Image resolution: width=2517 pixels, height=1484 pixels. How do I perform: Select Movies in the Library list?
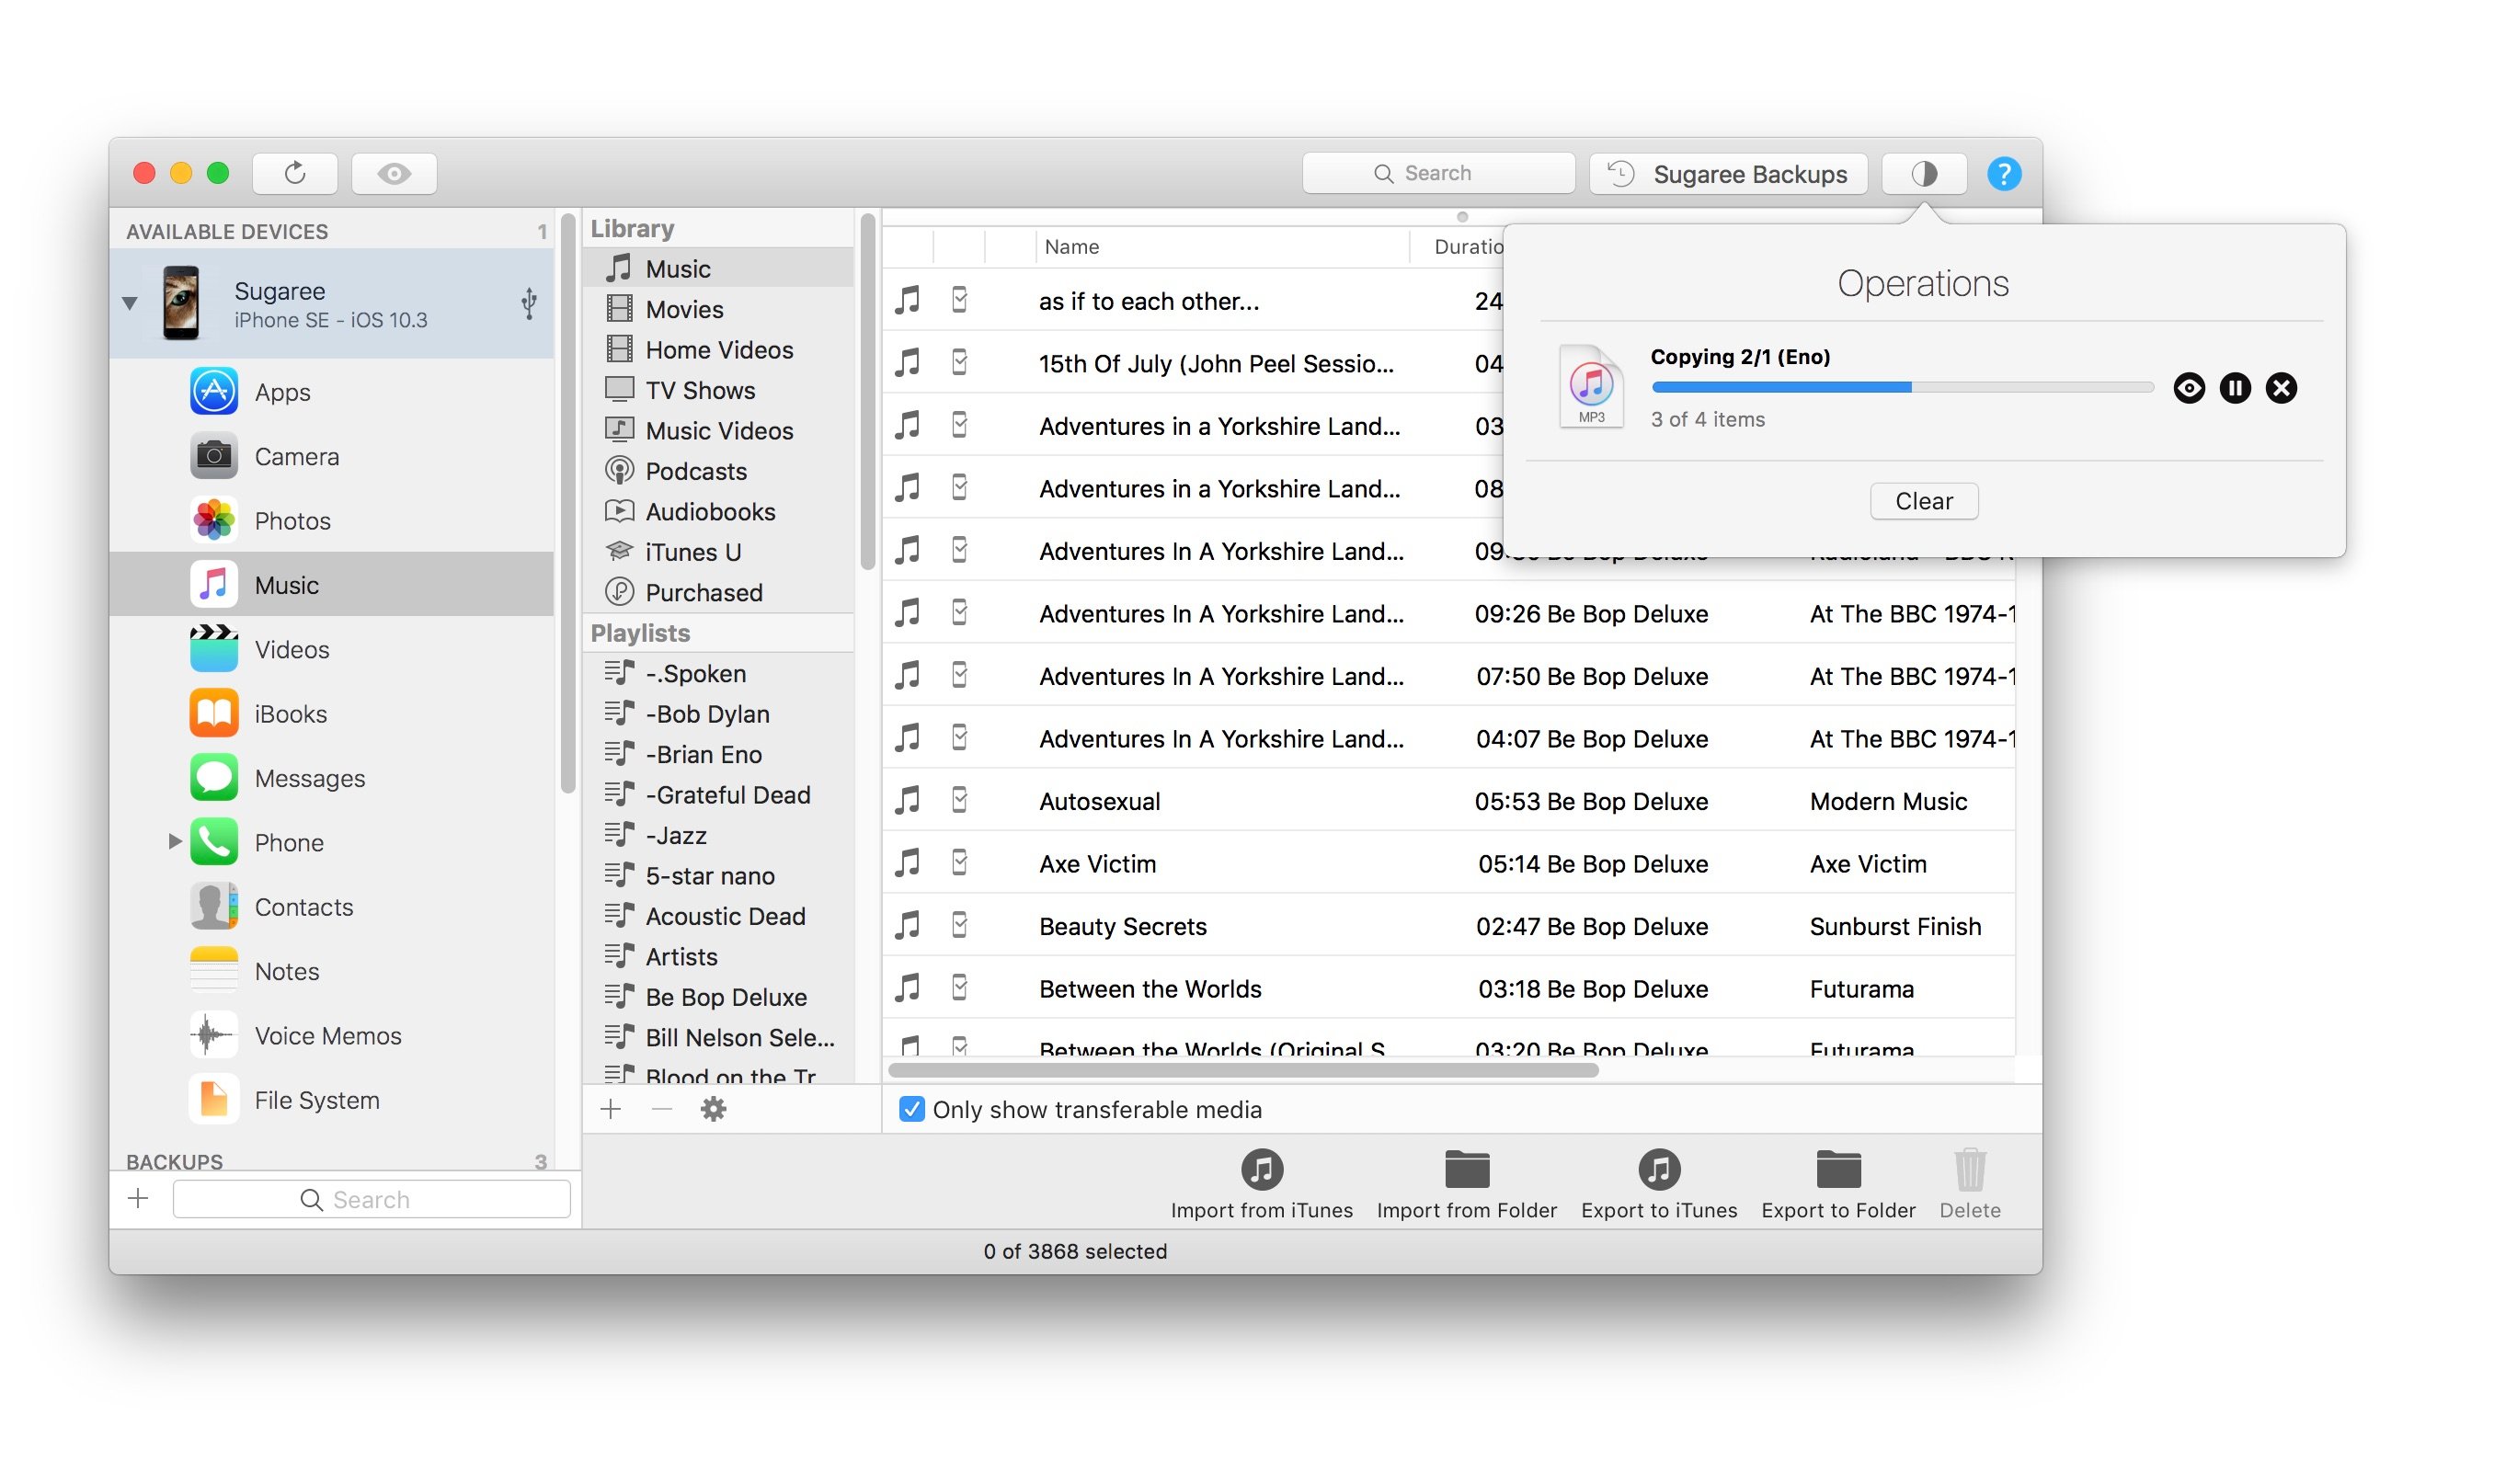pos(718,309)
